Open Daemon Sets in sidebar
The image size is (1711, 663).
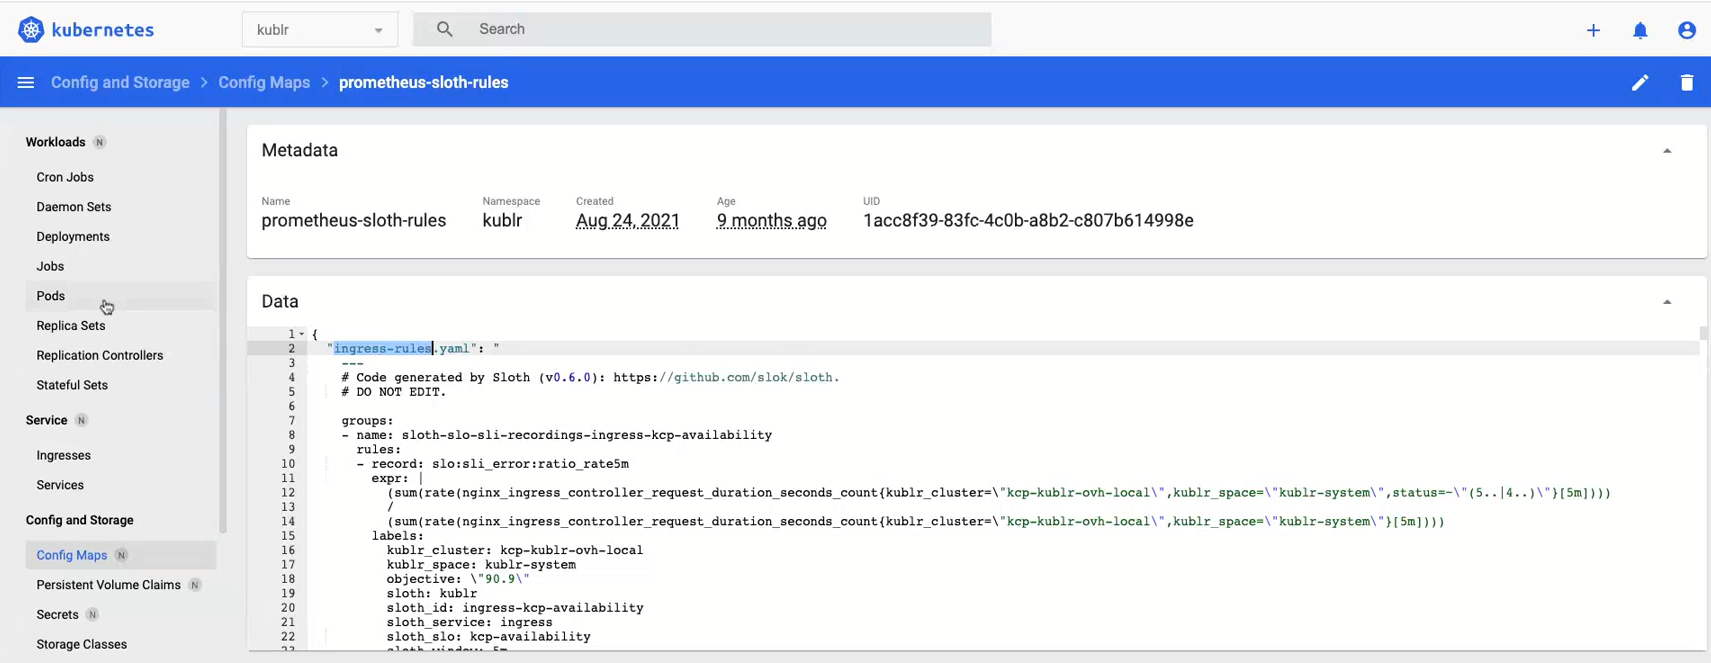pyautogui.click(x=74, y=207)
